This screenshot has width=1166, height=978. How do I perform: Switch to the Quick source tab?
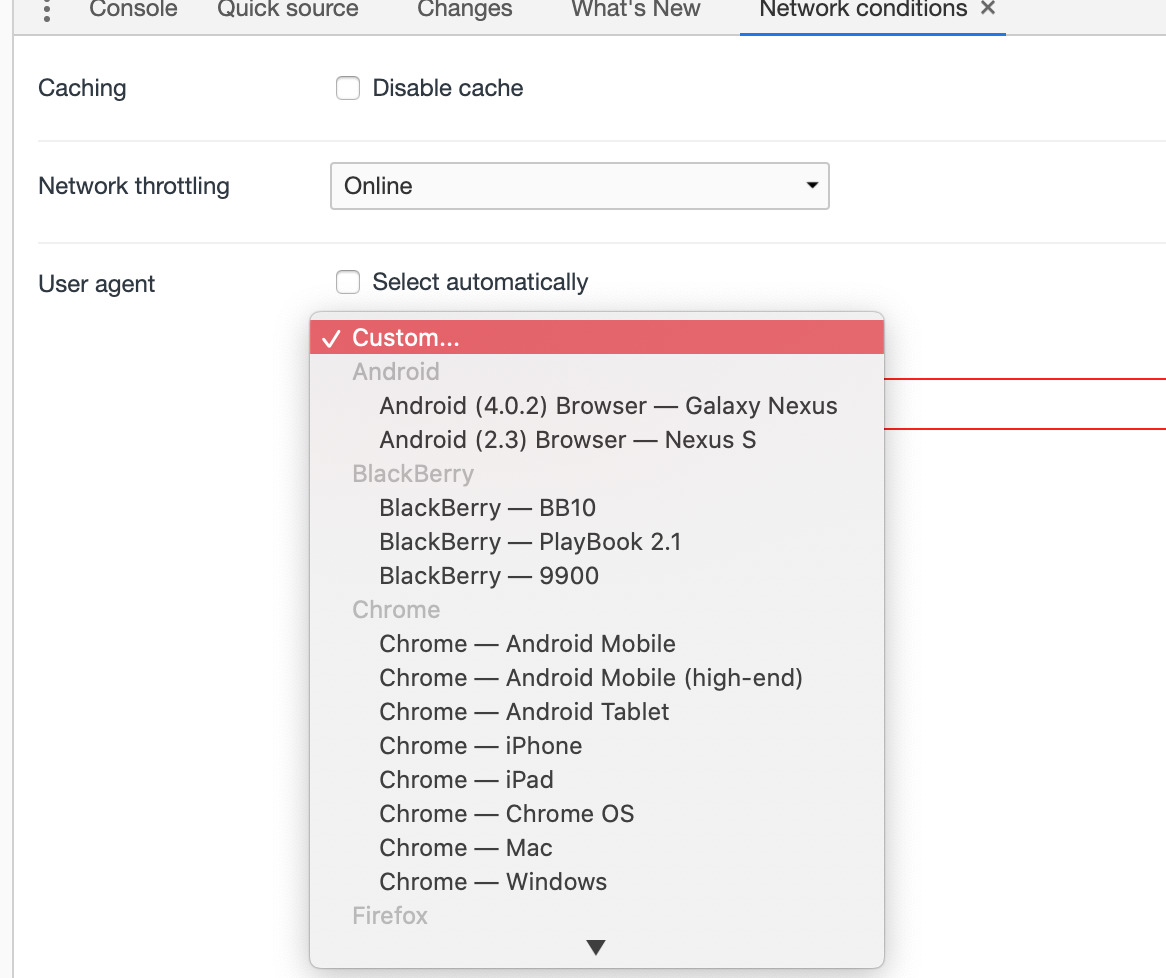287,9
